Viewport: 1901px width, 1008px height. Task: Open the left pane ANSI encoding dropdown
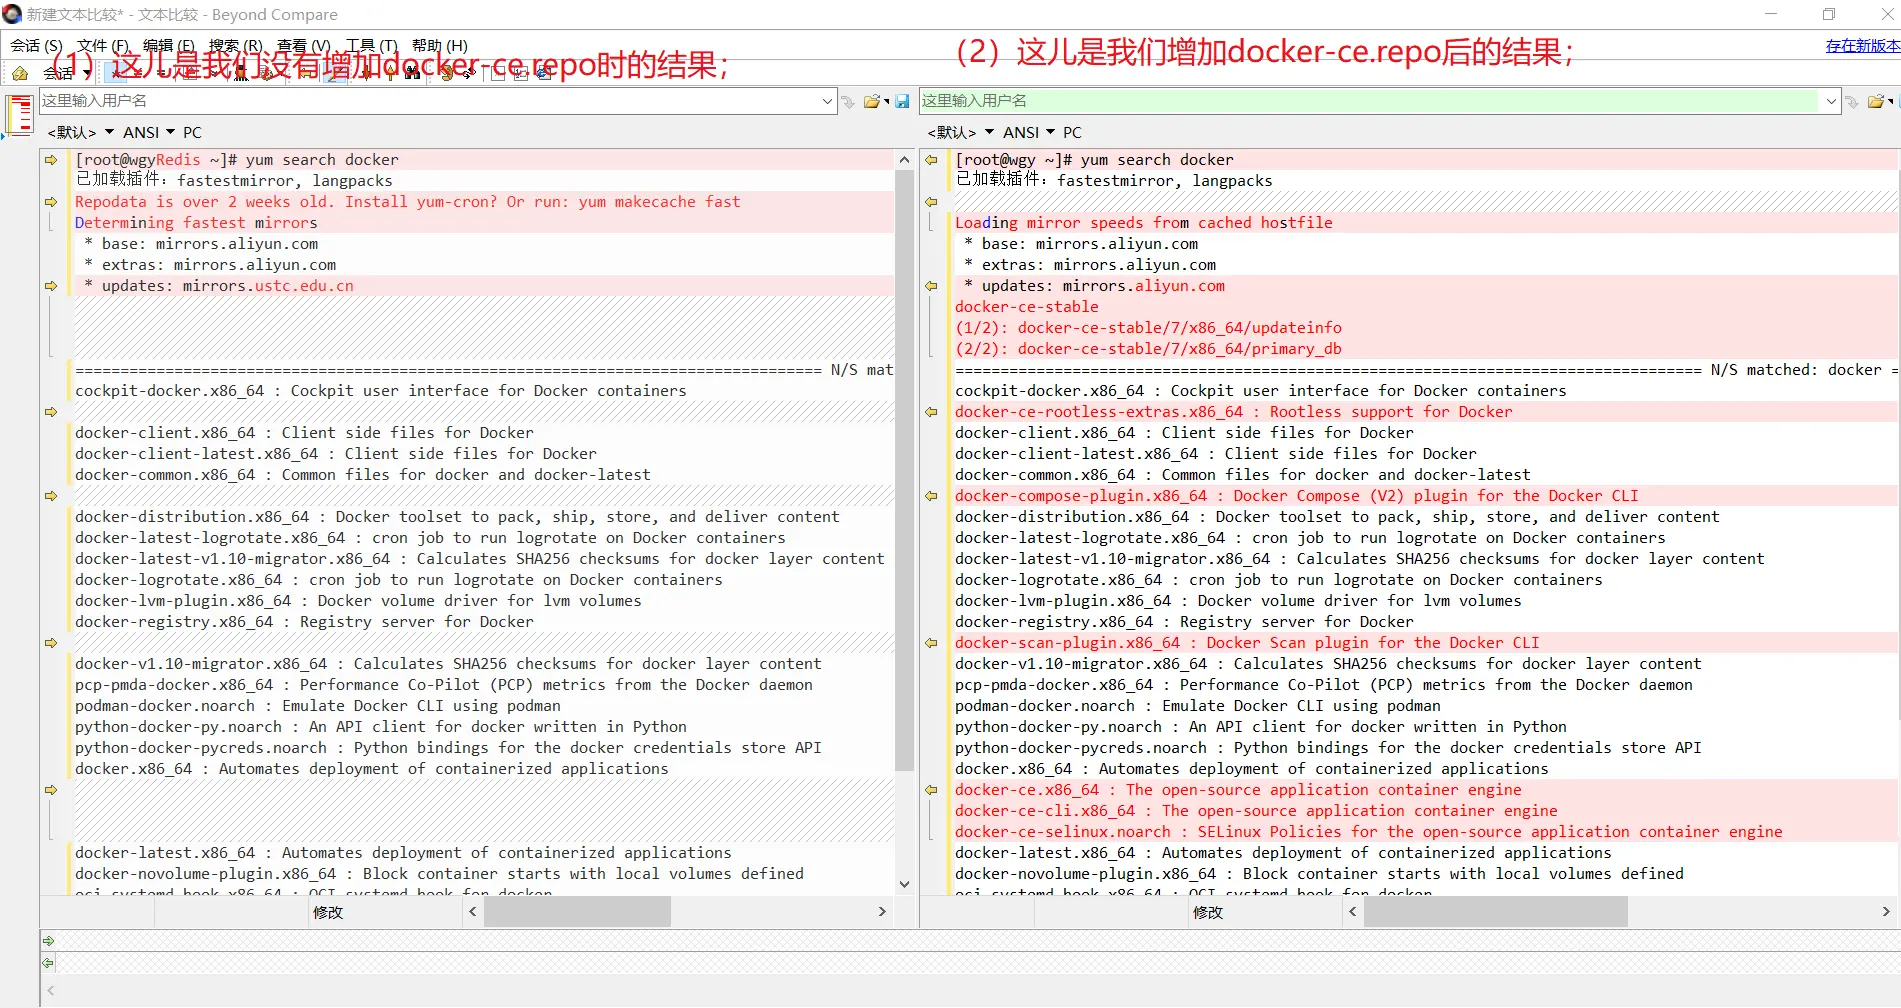point(149,132)
